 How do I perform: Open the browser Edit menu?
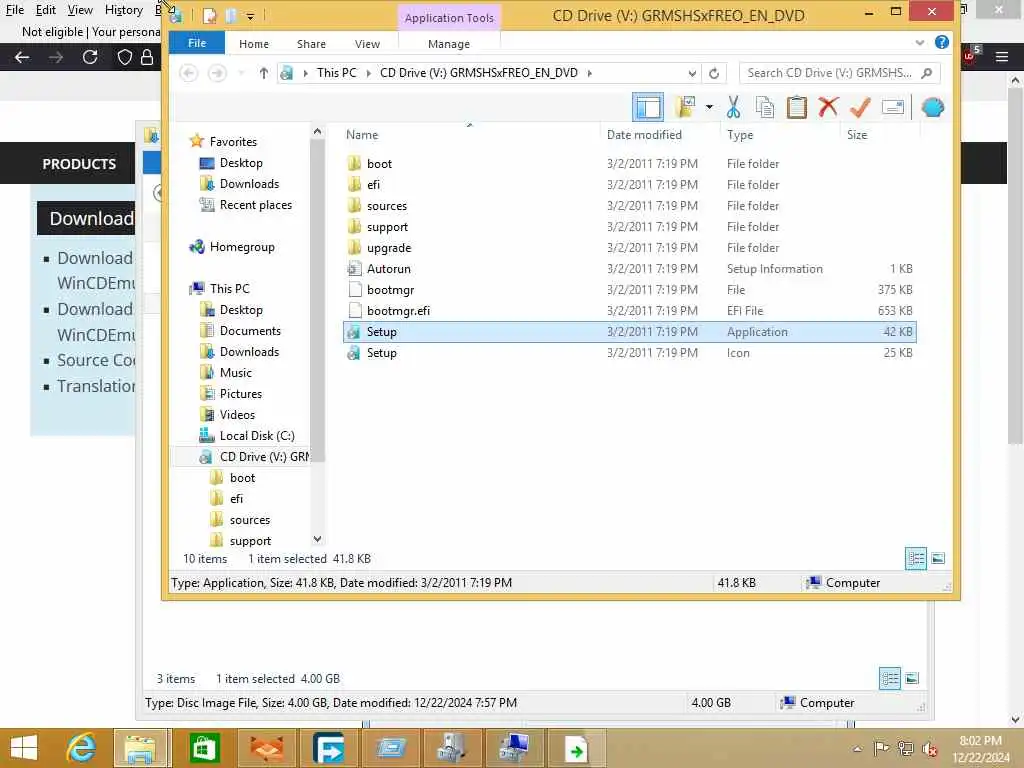click(x=46, y=10)
